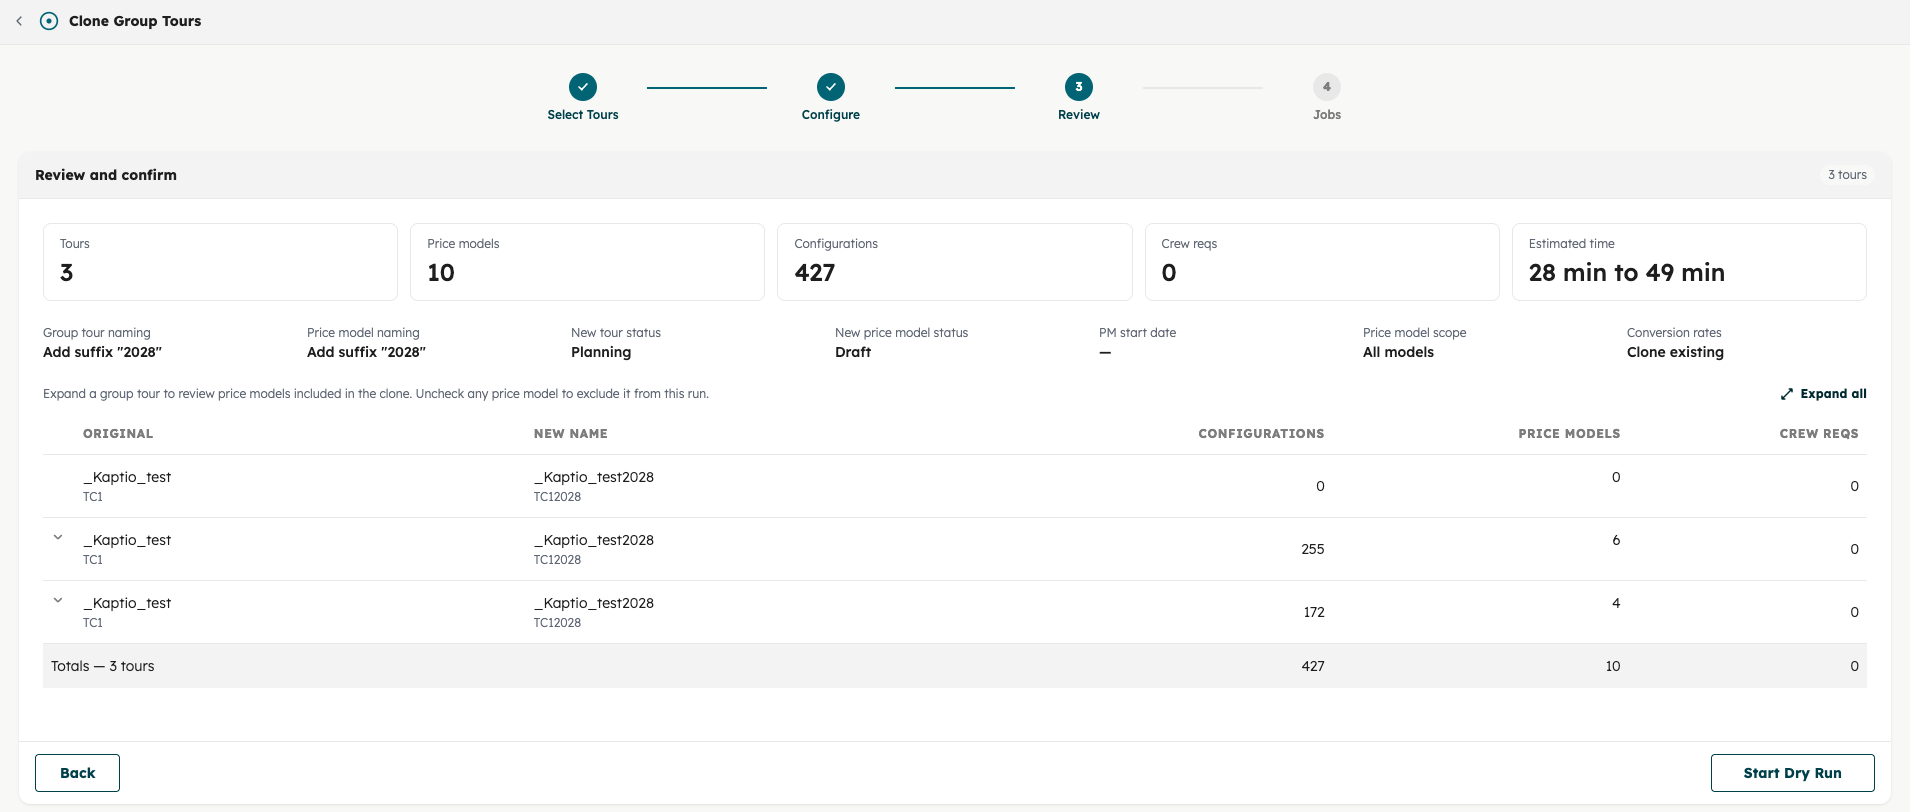1910x812 pixels.
Task: Click _Kaptio_test2028 in the 255 configurations row
Action: tap(594, 540)
